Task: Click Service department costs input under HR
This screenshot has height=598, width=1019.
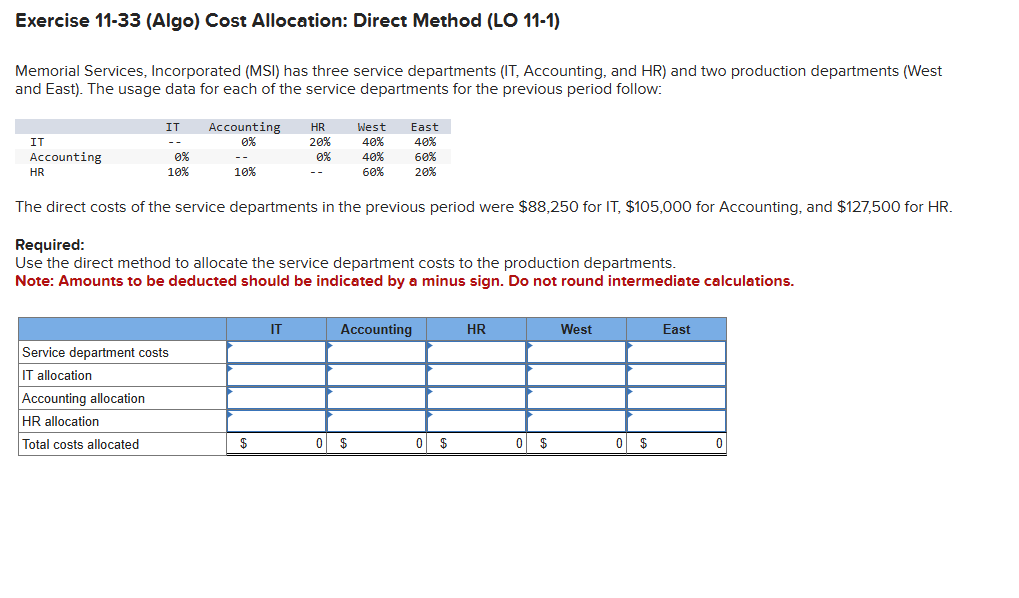Action: pyautogui.click(x=476, y=352)
